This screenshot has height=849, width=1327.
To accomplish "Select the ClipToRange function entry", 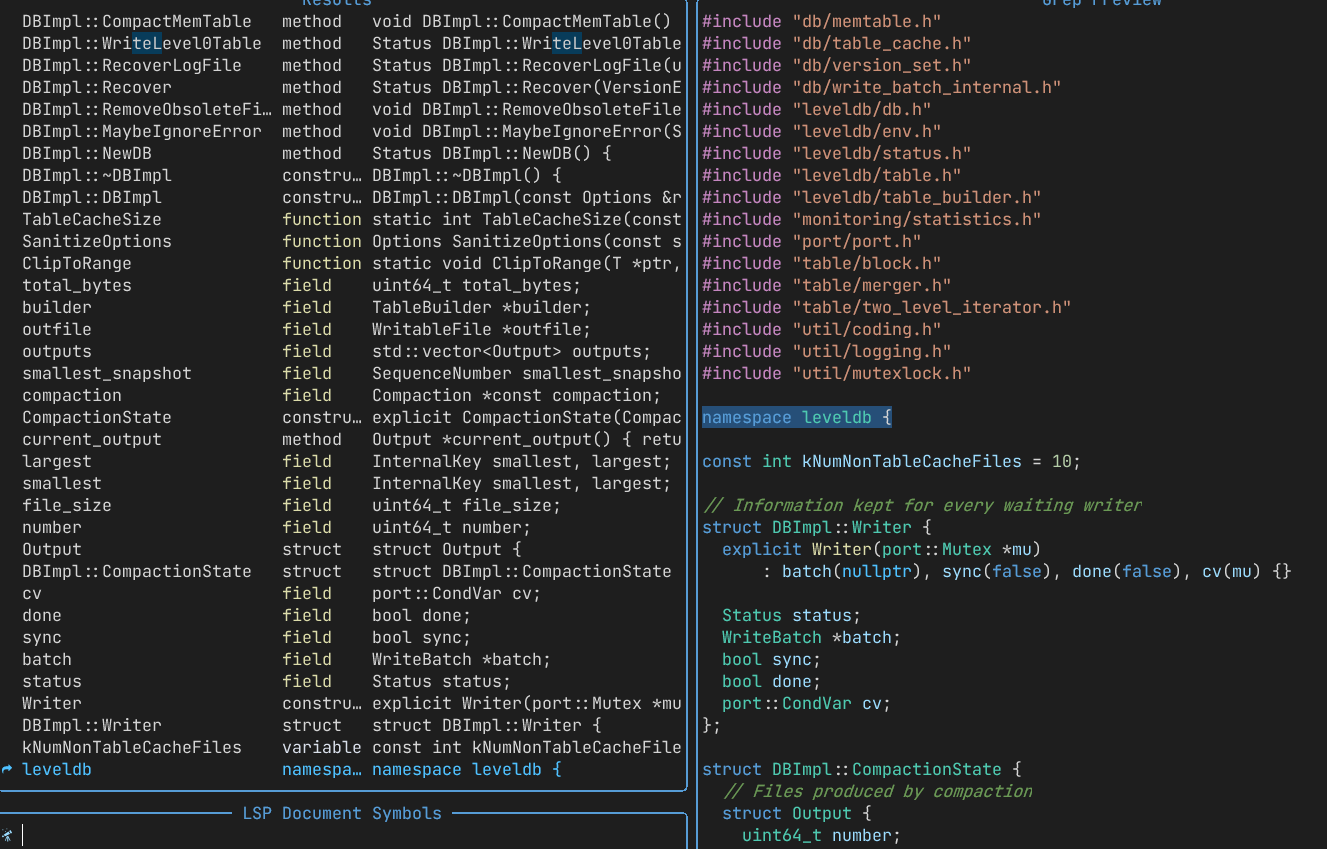I will 77,263.
